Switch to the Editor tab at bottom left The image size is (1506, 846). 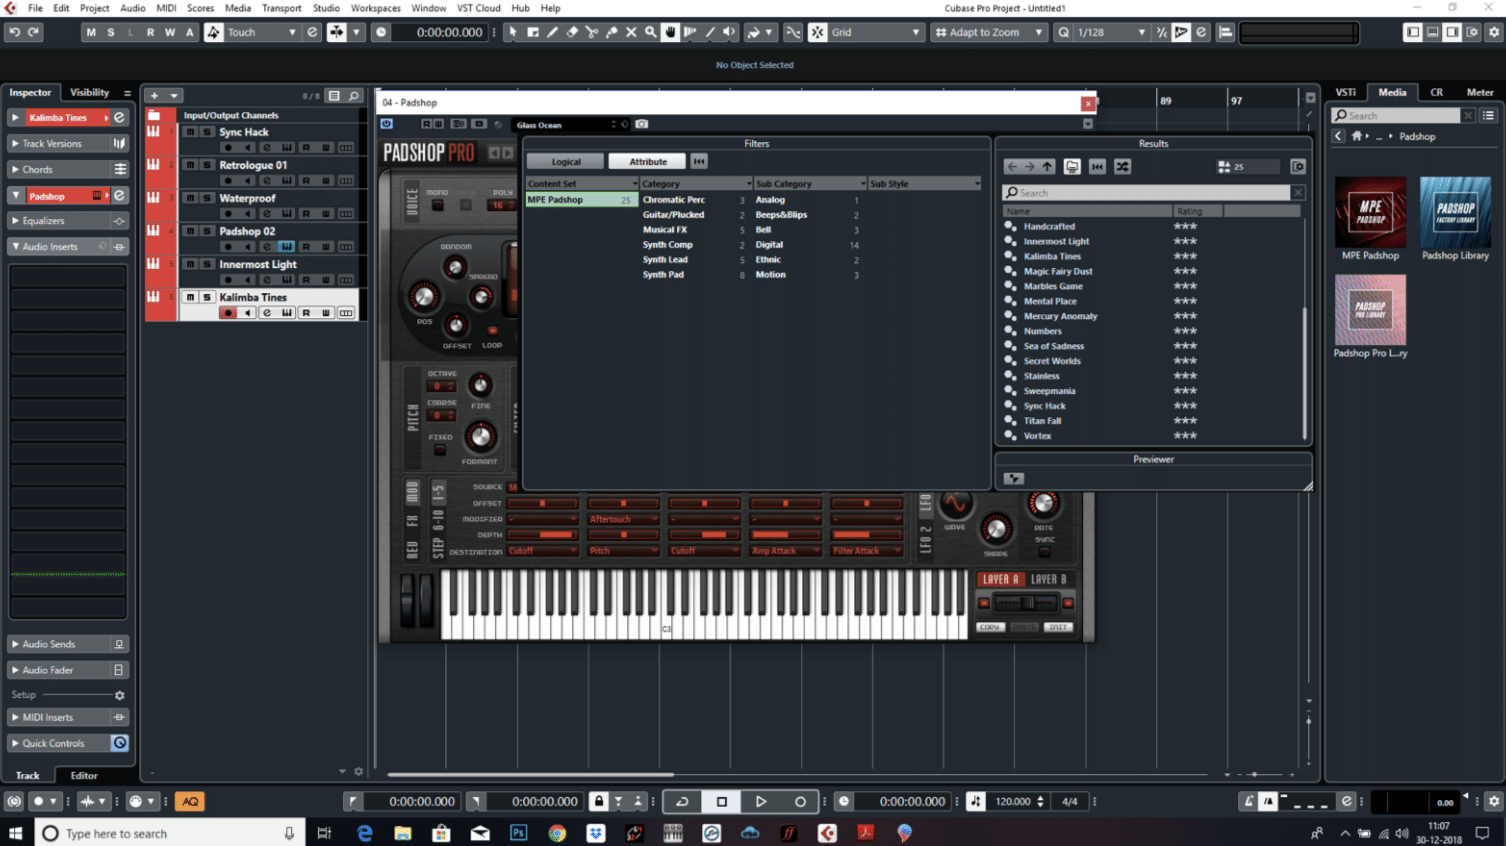84,775
